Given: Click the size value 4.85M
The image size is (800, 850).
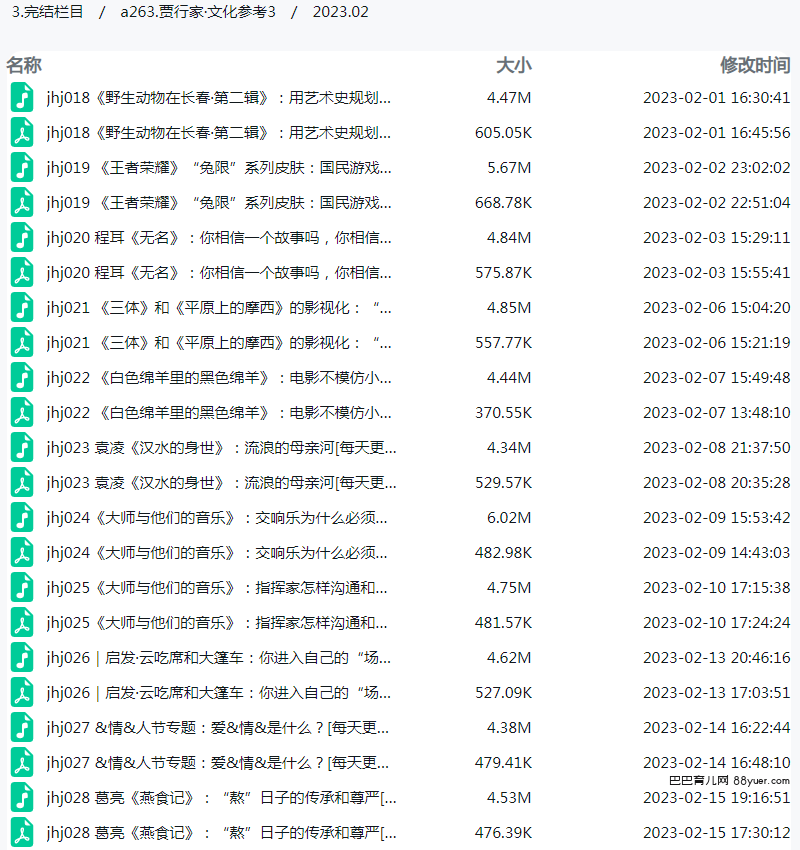Looking at the screenshot, I should [509, 307].
